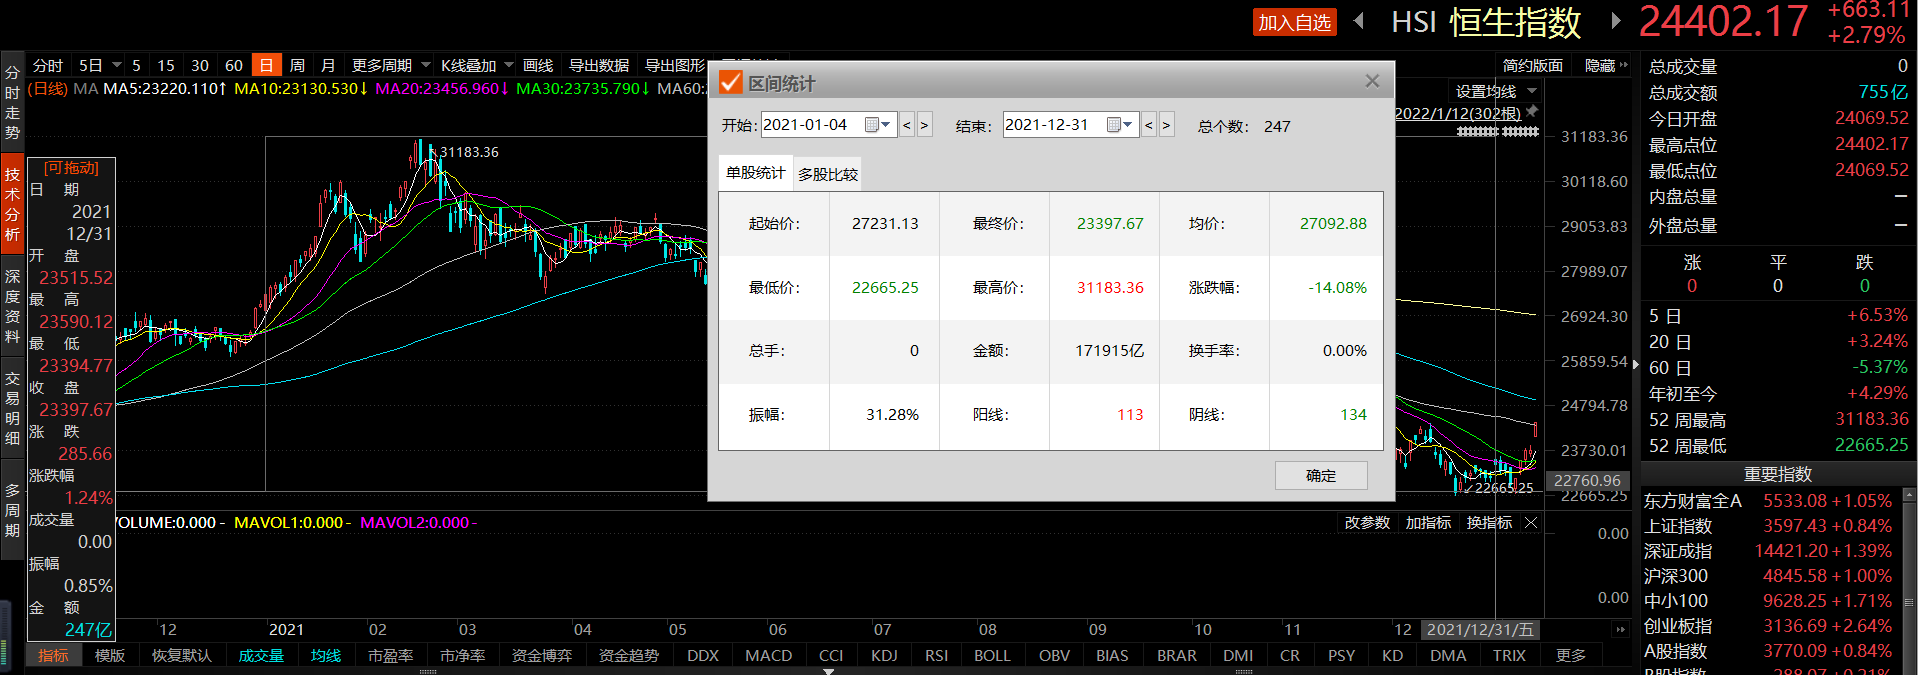Open the 深度资料 side tab
The height and width of the screenshot is (675, 1918).
[x=12, y=306]
